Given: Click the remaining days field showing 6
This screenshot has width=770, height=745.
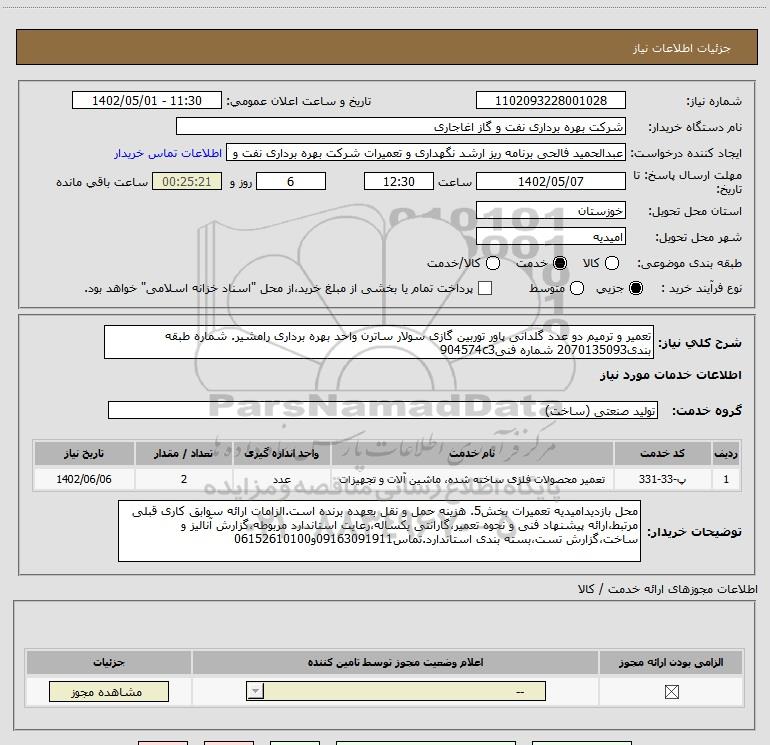Looking at the screenshot, I should coord(291,181).
